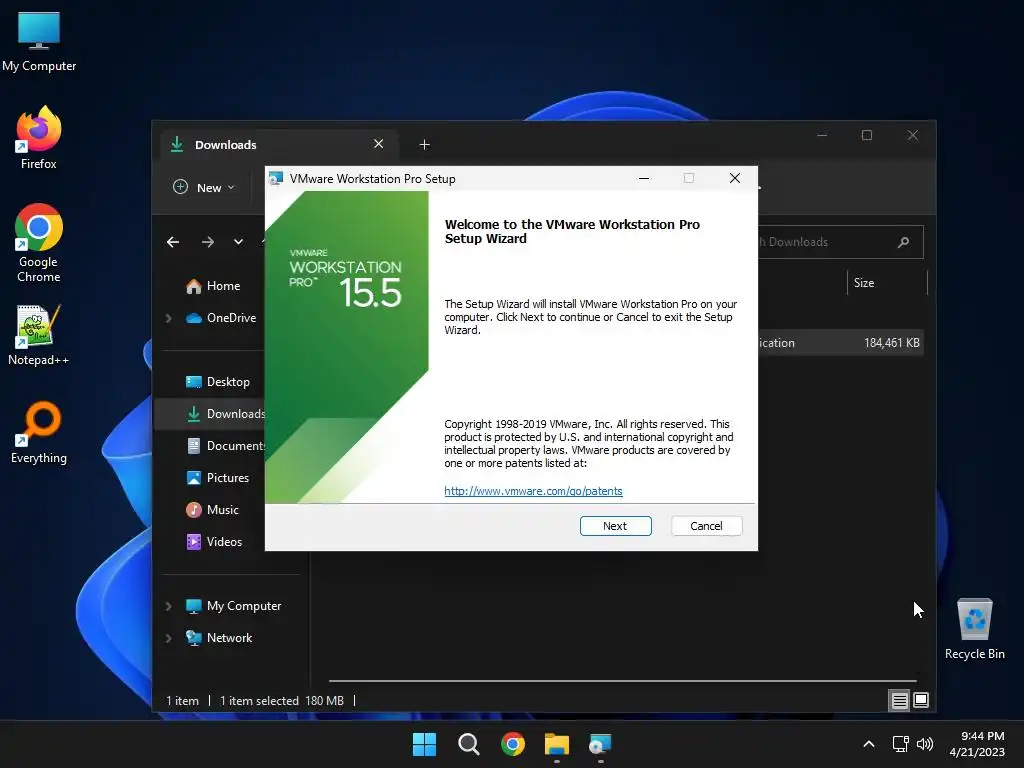Switch to large thumbnails view in Explorer

coord(921,701)
